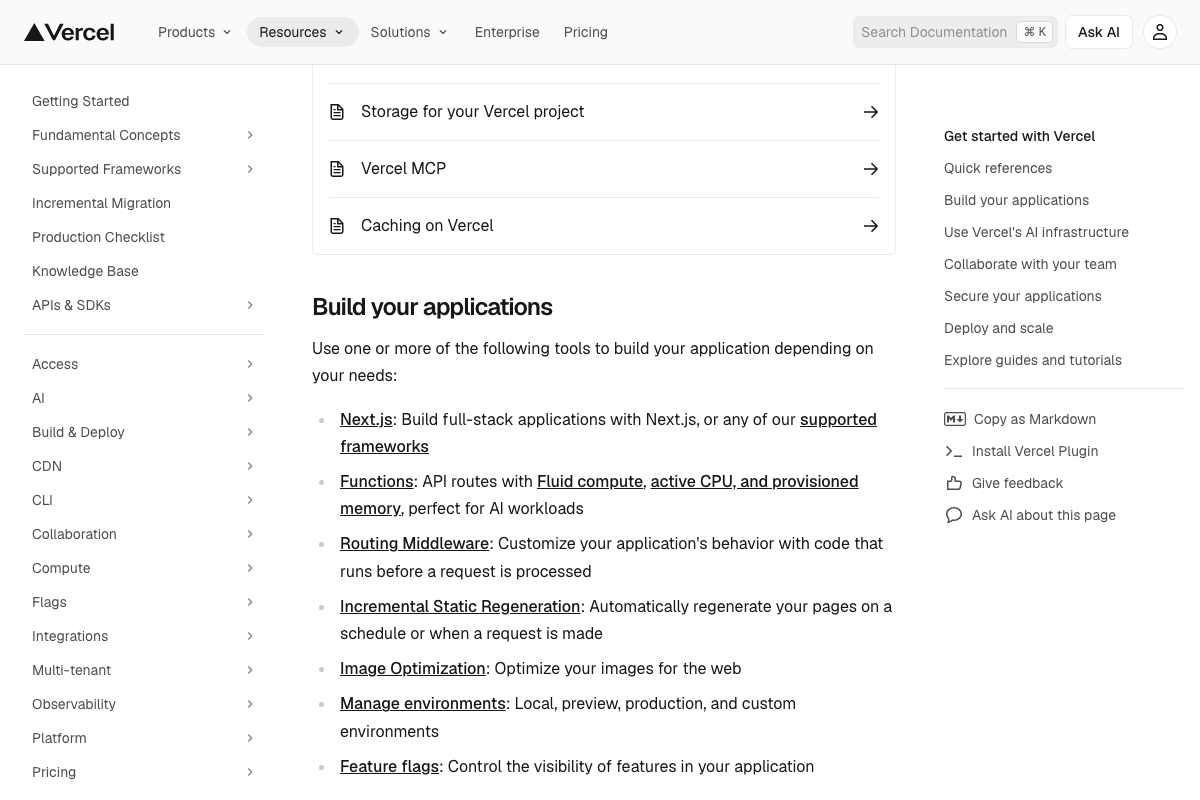The height and width of the screenshot is (800, 1200).
Task: Open the Products menu in the top nav
Action: coord(195,32)
